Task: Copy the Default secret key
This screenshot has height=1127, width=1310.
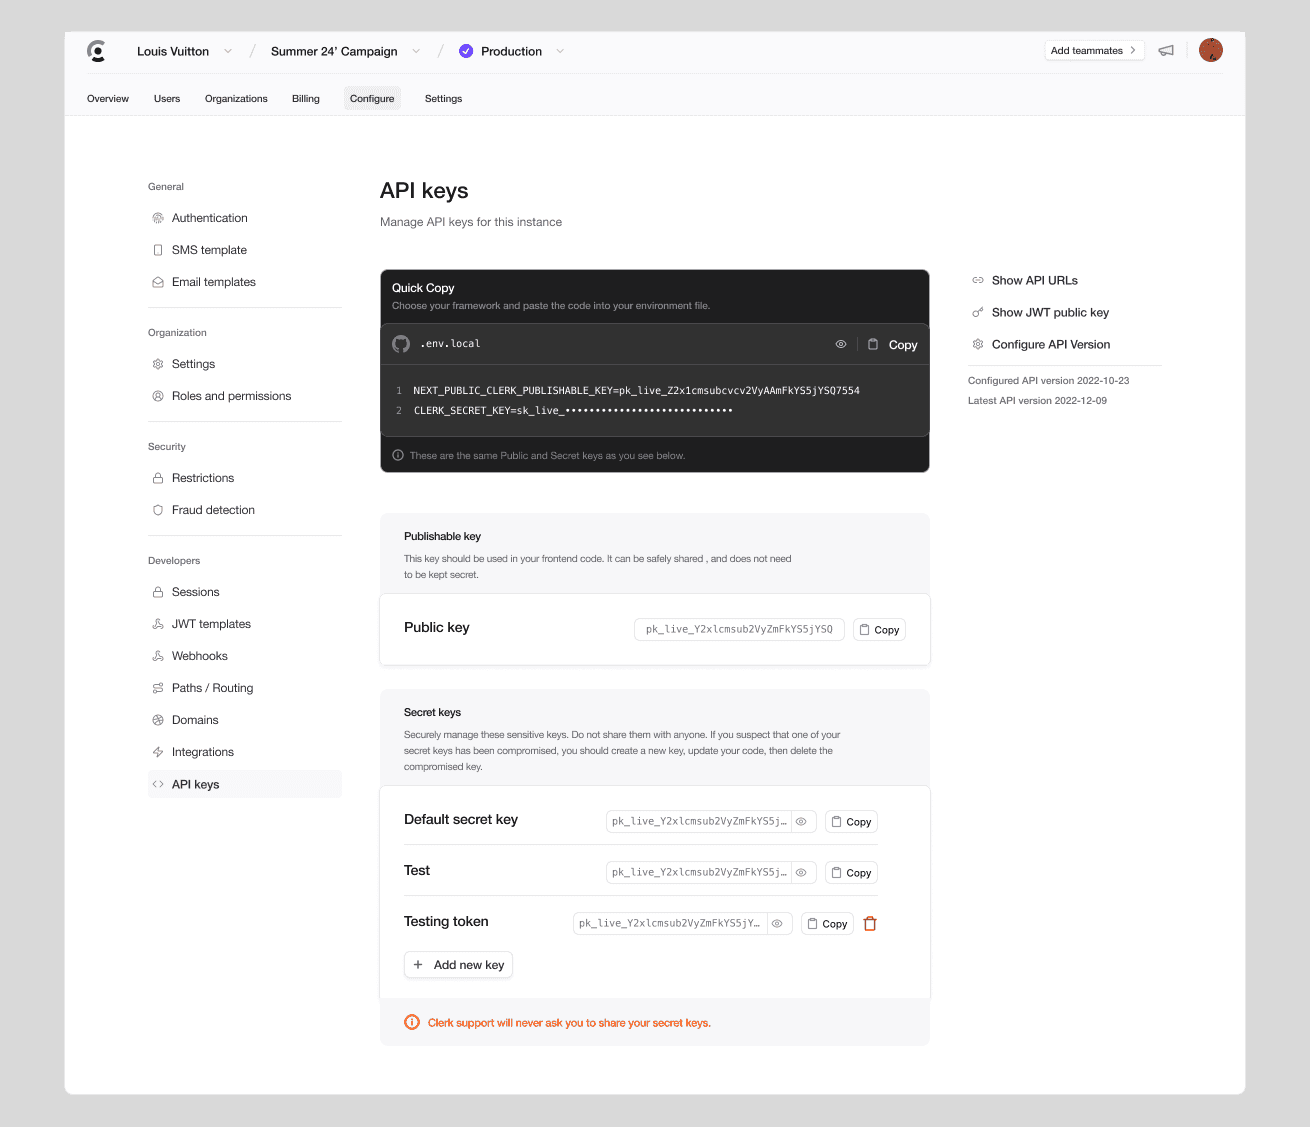Action: (x=852, y=822)
